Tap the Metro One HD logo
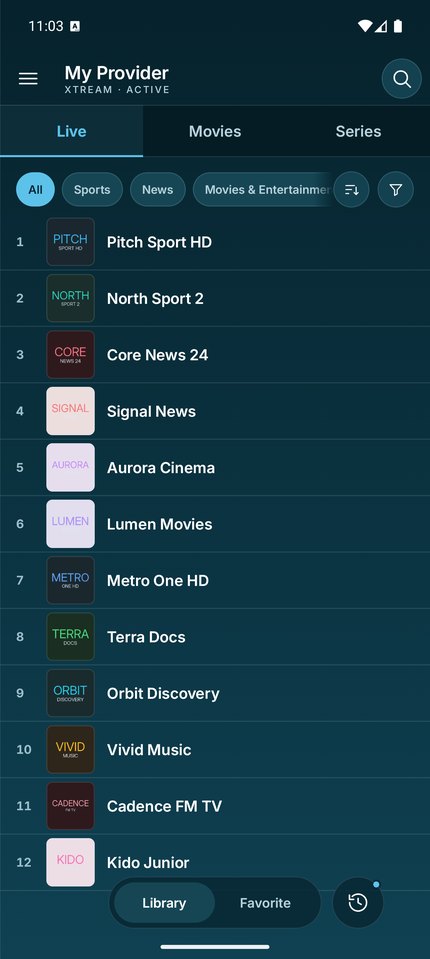 [x=70, y=580]
